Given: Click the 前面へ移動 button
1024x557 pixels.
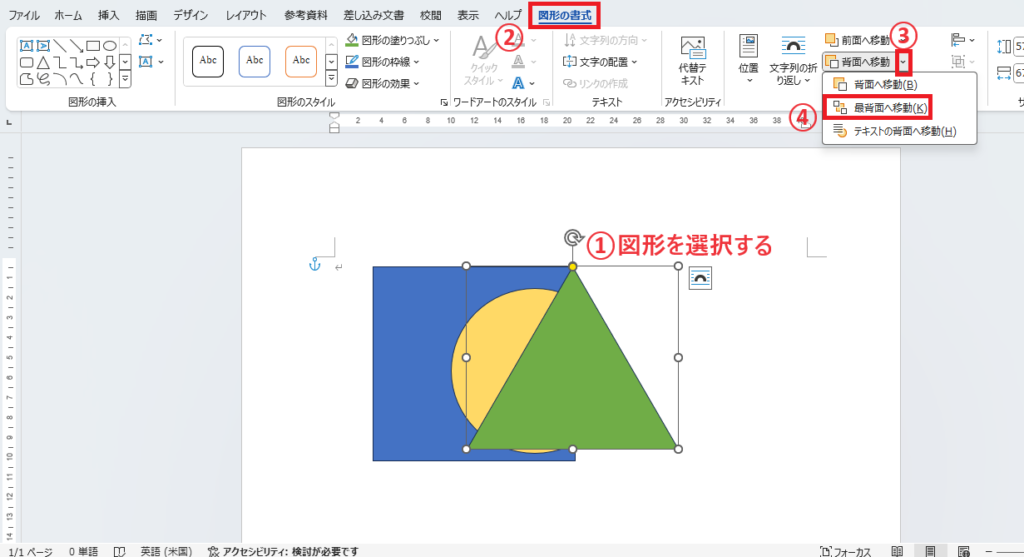Looking at the screenshot, I should [x=857, y=40].
